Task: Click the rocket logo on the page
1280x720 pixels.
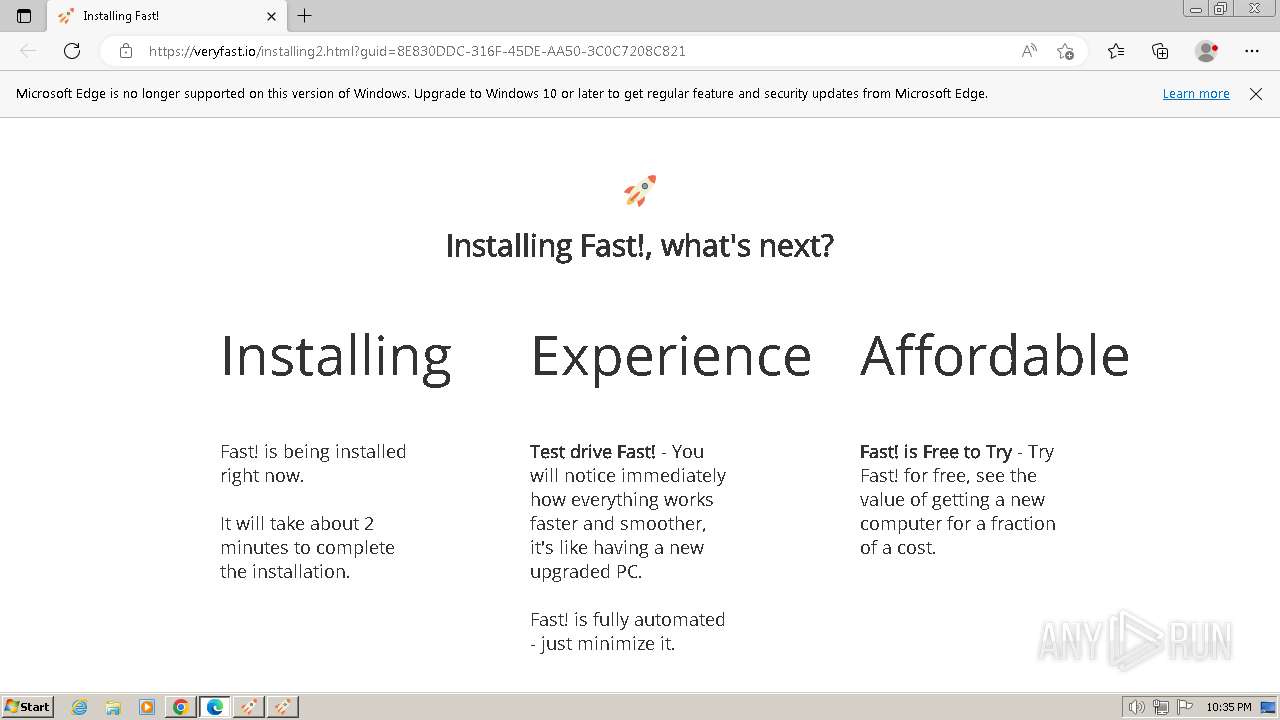Action: (640, 190)
